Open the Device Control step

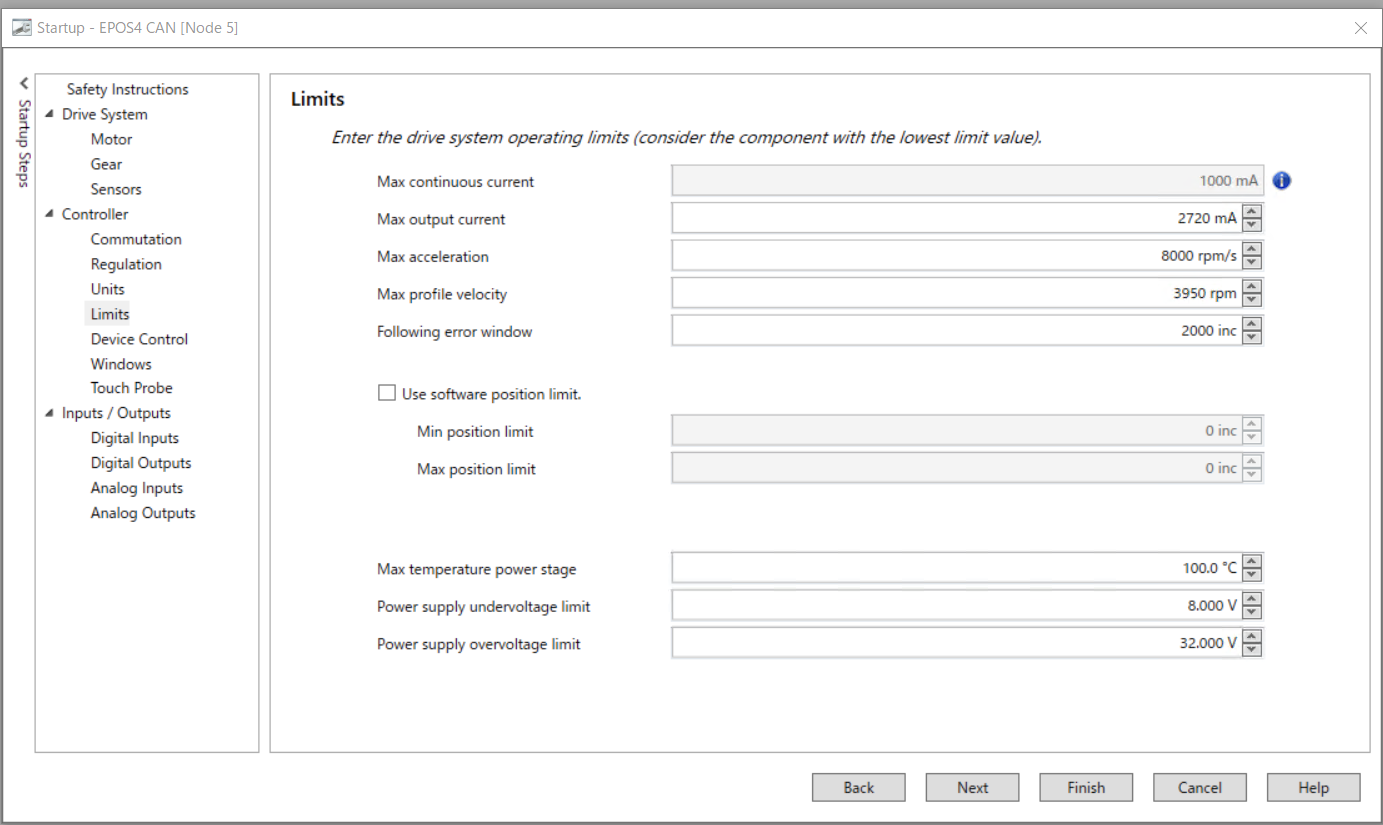point(139,339)
